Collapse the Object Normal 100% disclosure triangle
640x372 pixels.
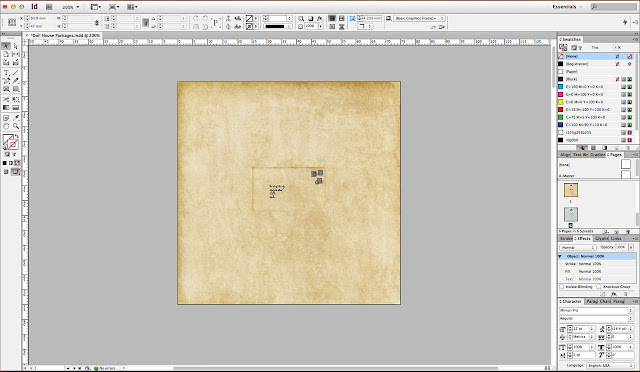click(560, 256)
